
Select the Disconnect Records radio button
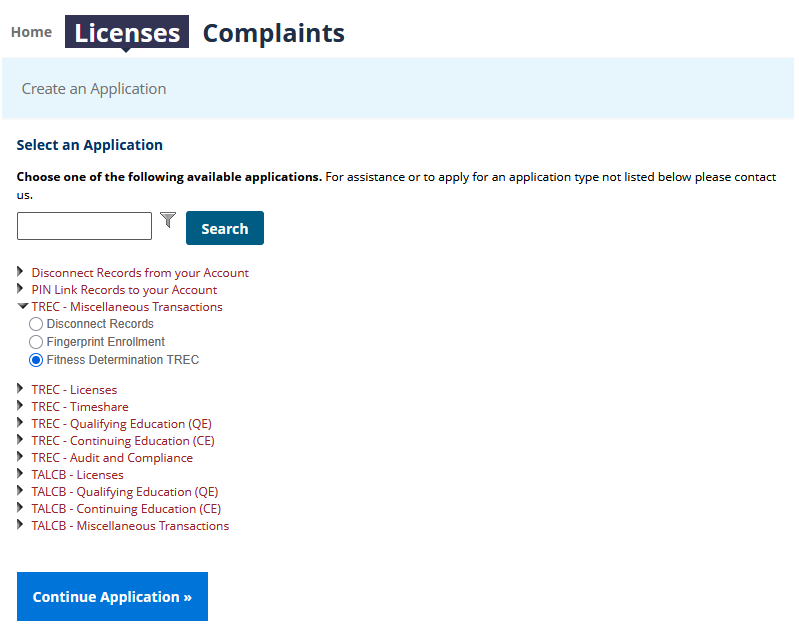pos(36,324)
